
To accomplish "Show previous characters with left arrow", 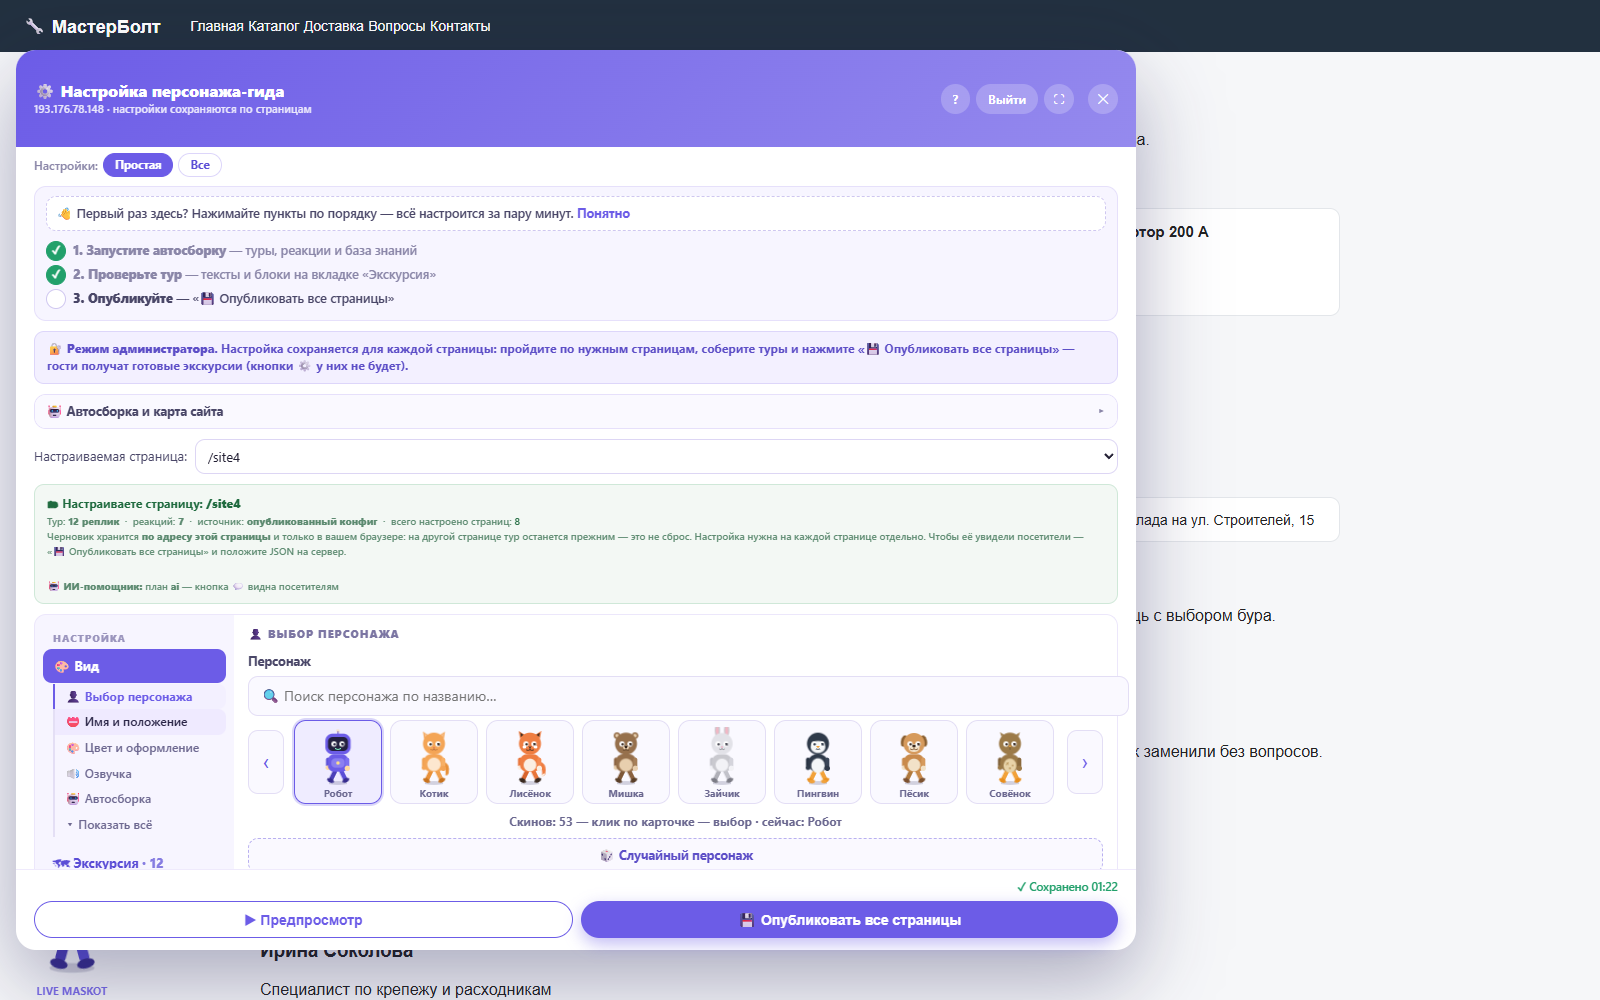I will 266,762.
